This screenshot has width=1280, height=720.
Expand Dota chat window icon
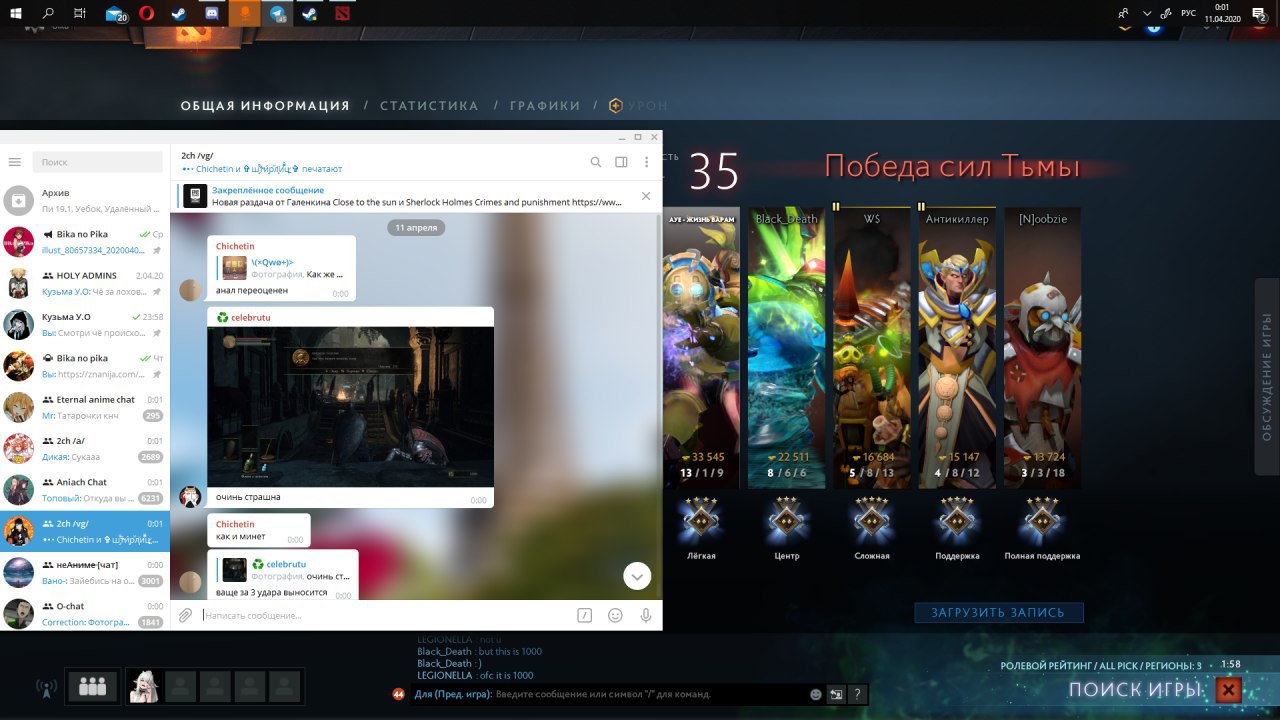point(836,694)
